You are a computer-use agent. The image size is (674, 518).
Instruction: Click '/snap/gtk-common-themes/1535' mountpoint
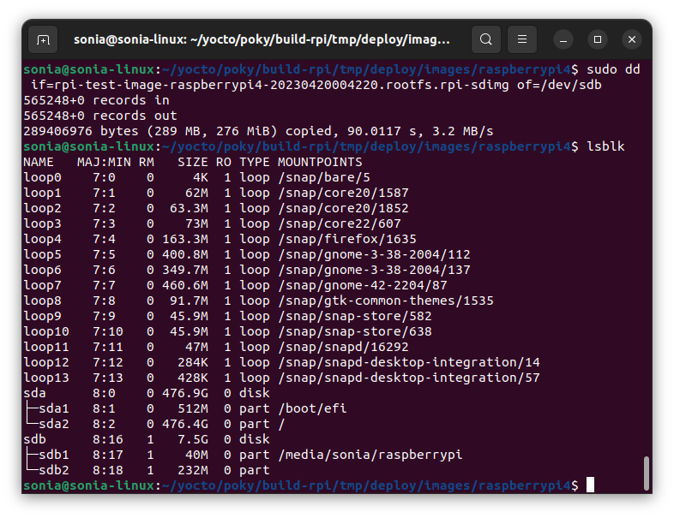pos(386,301)
